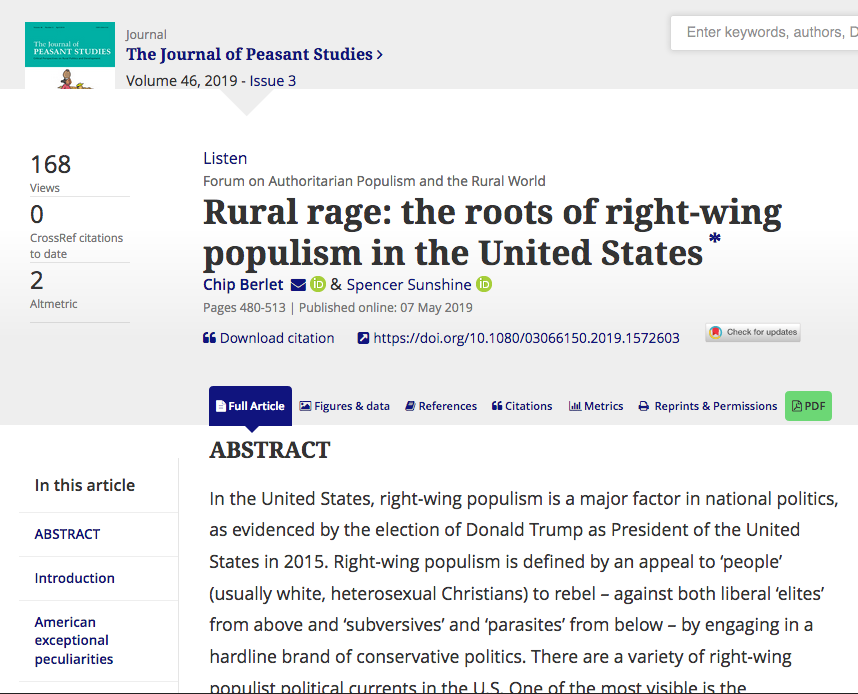
Task: Click the Download citation quote icon
Action: point(210,338)
